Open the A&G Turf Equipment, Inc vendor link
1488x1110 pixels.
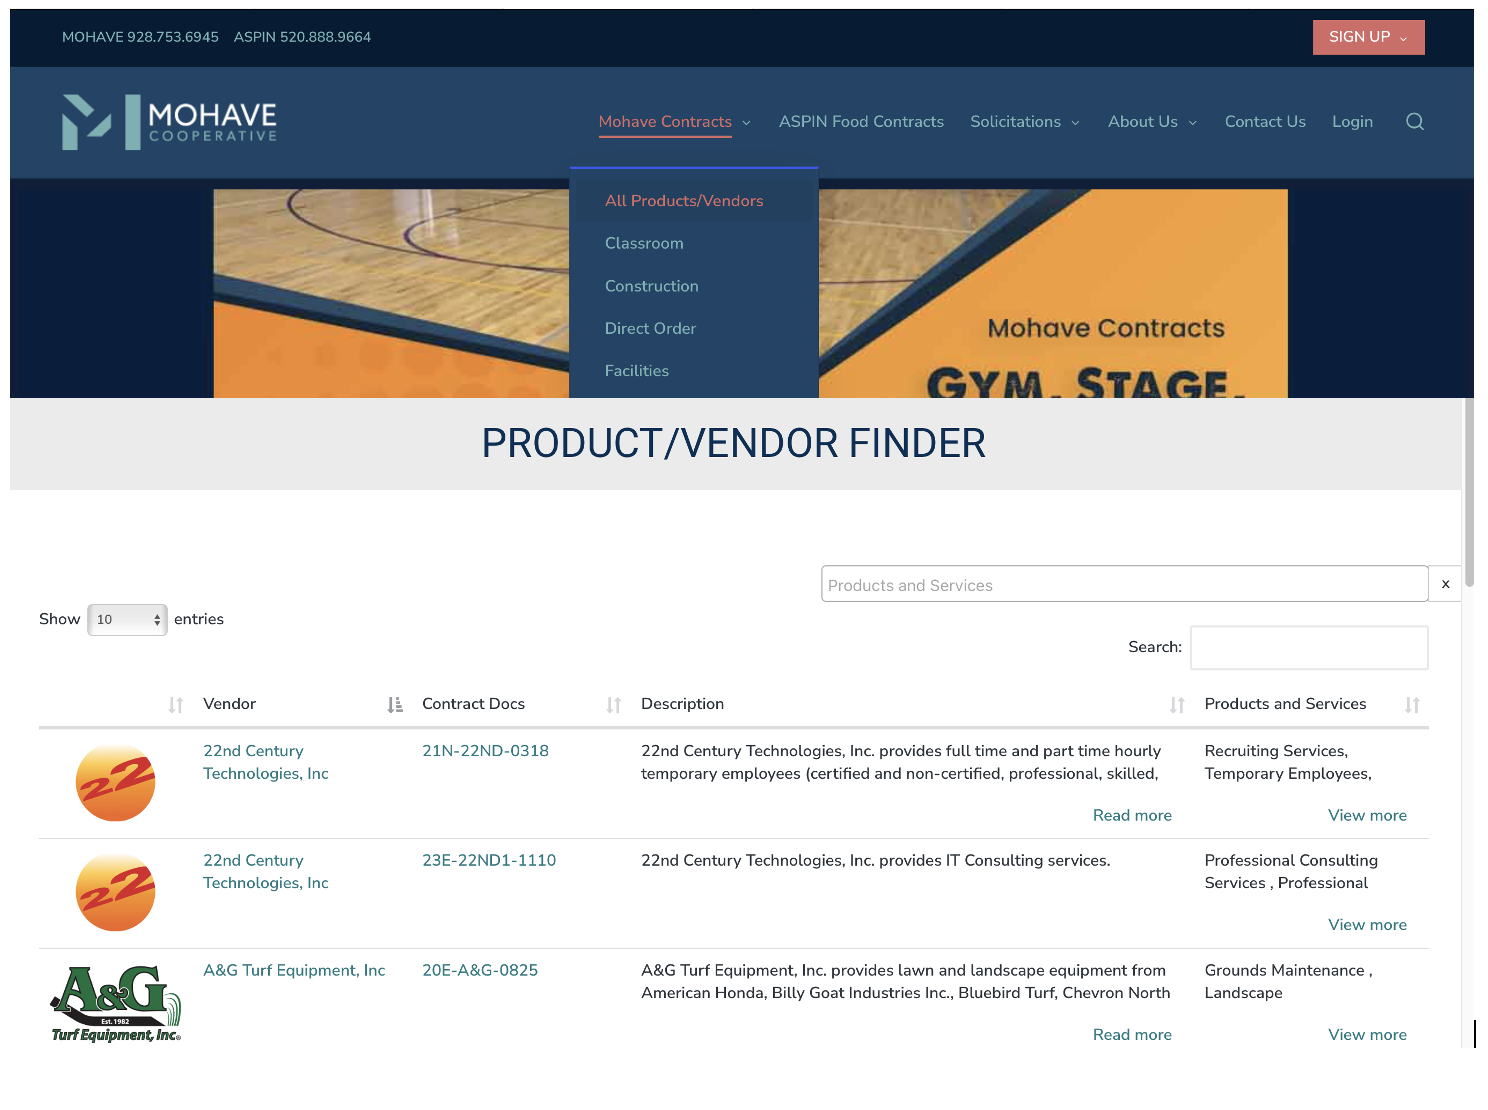(294, 971)
